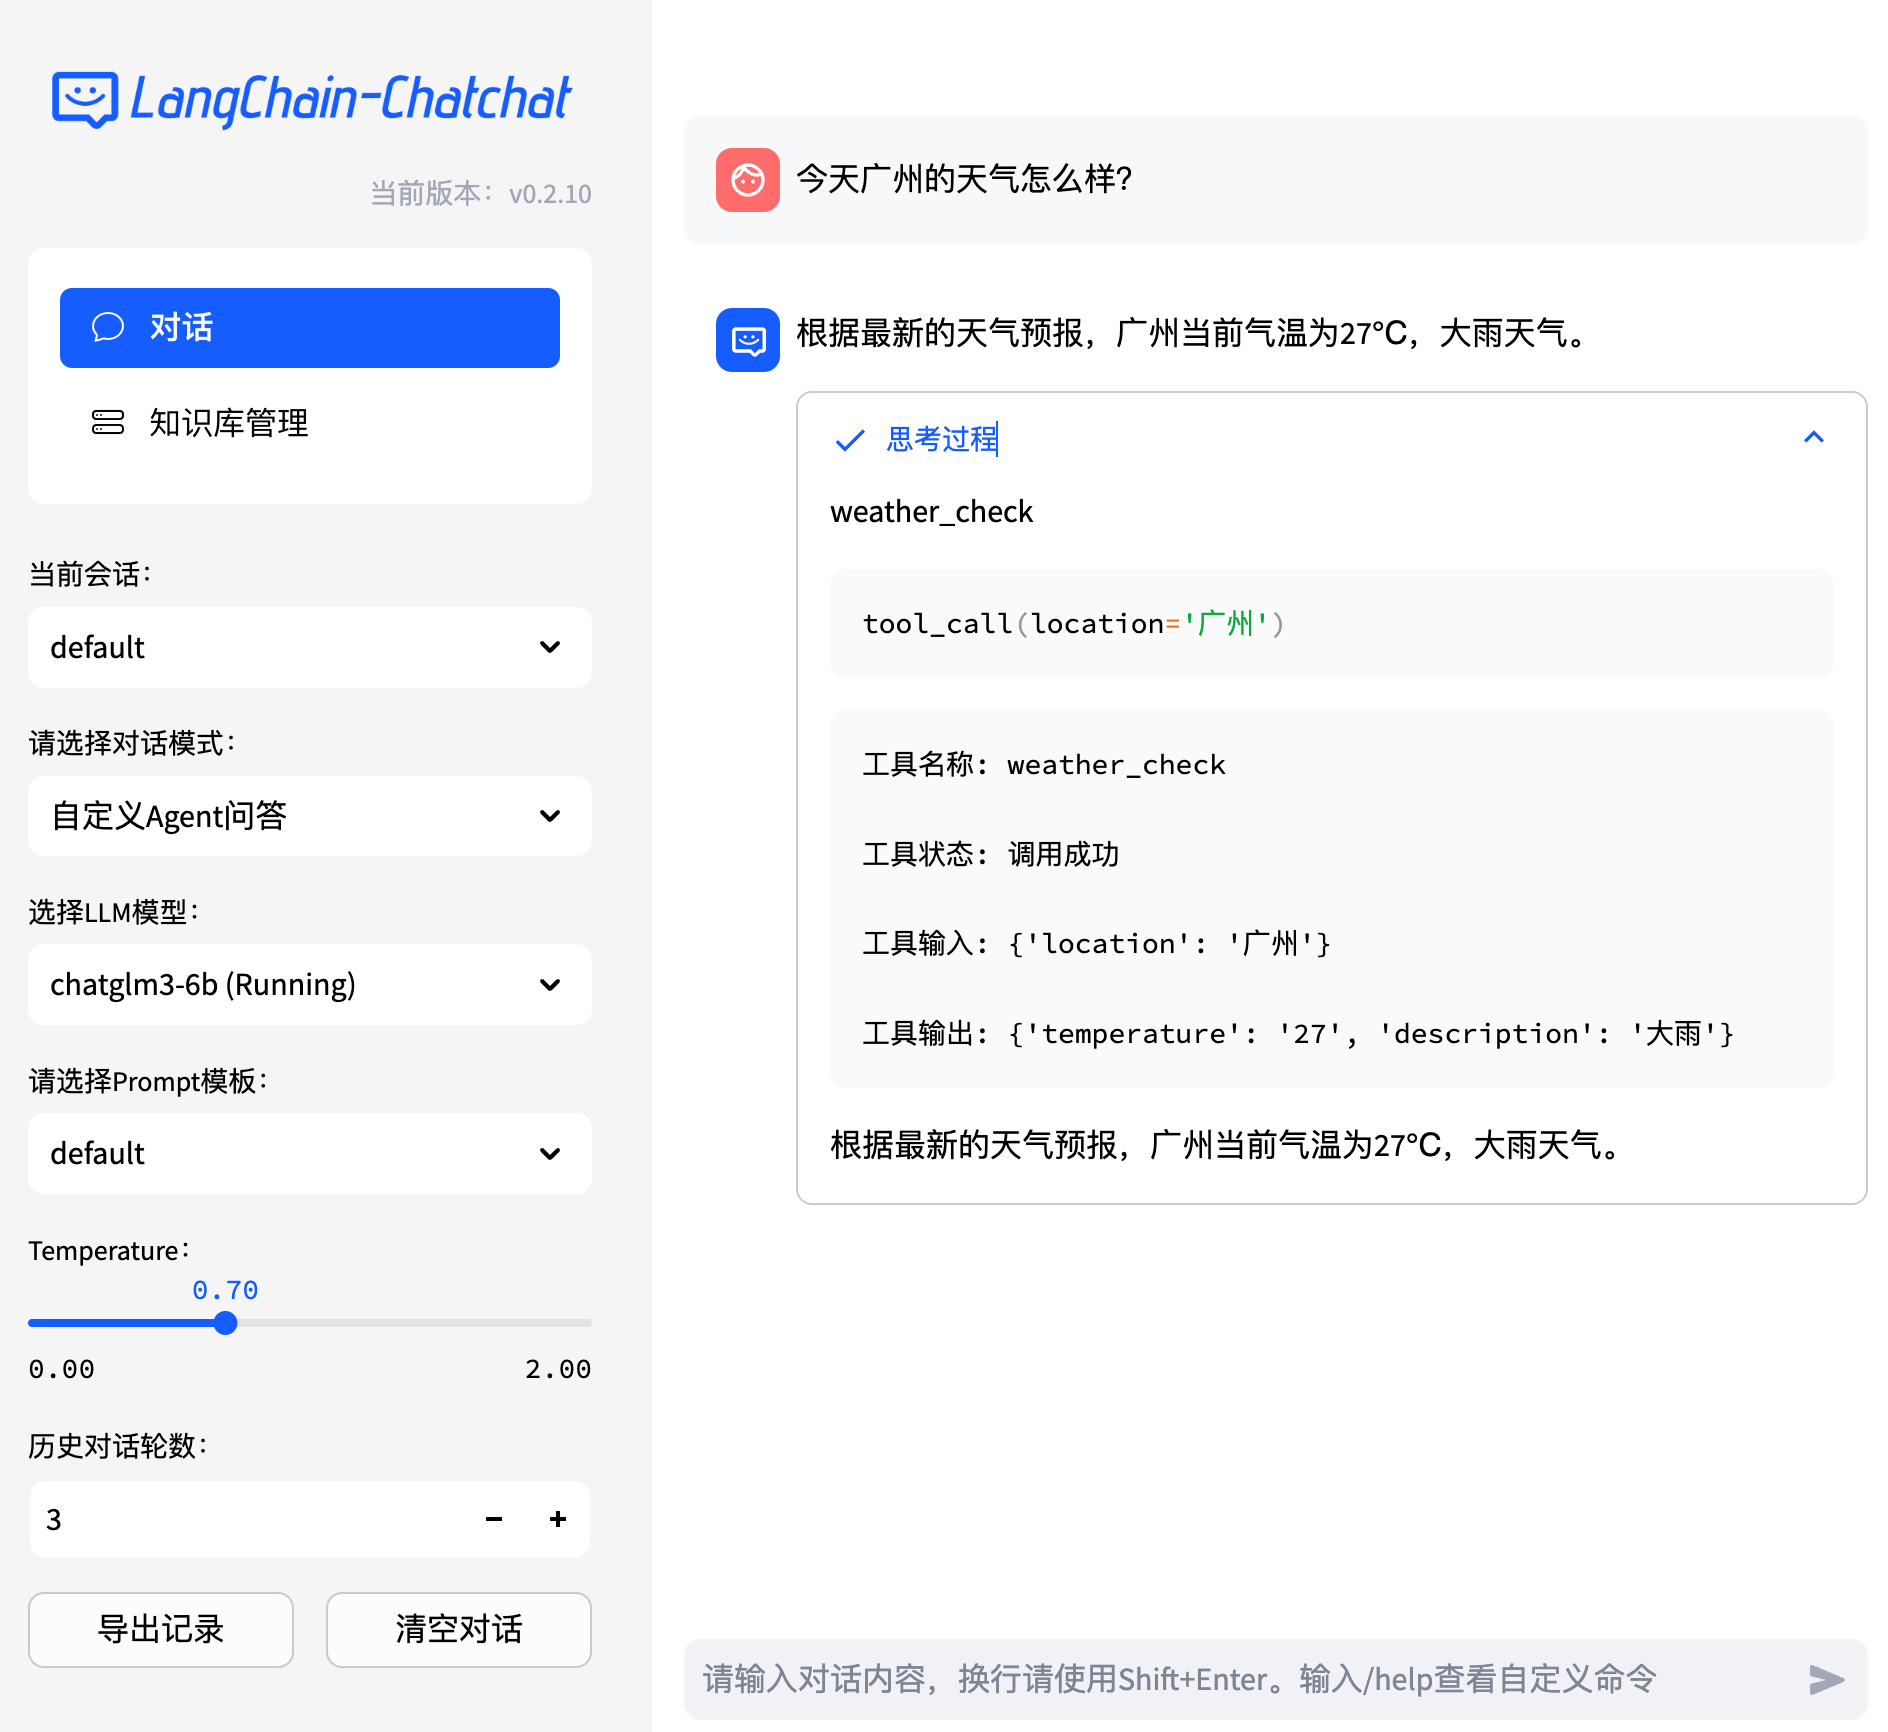The image size is (1888, 1732).
Task: Switch to the 对话 menu item
Action: [309, 328]
